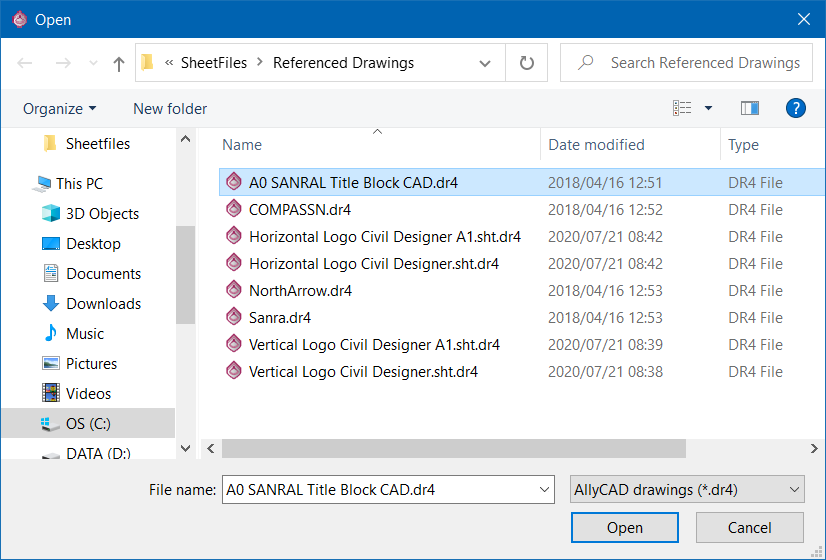826x560 pixels.
Task: Expand the AllyCAD drawings file type dropdown
Action: click(x=686, y=490)
